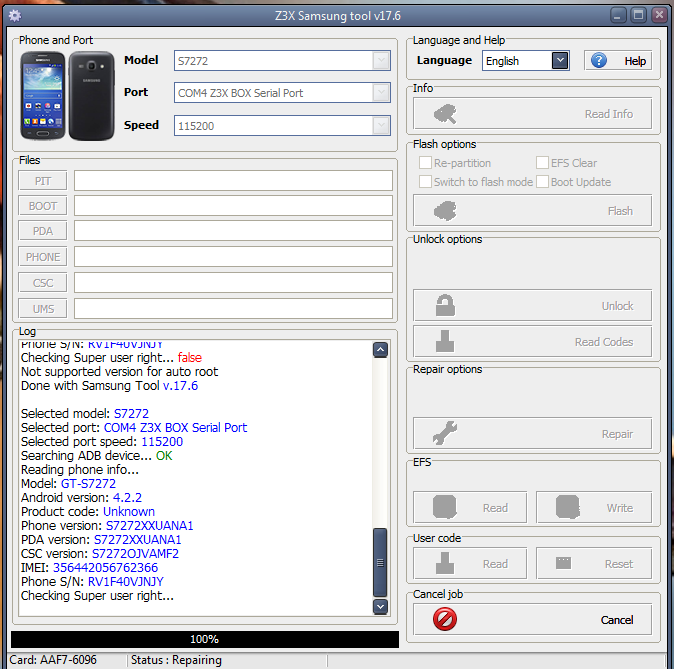This screenshot has width=674, height=669.
Task: Close the Z3X Samsung tool window
Action: tap(659, 15)
